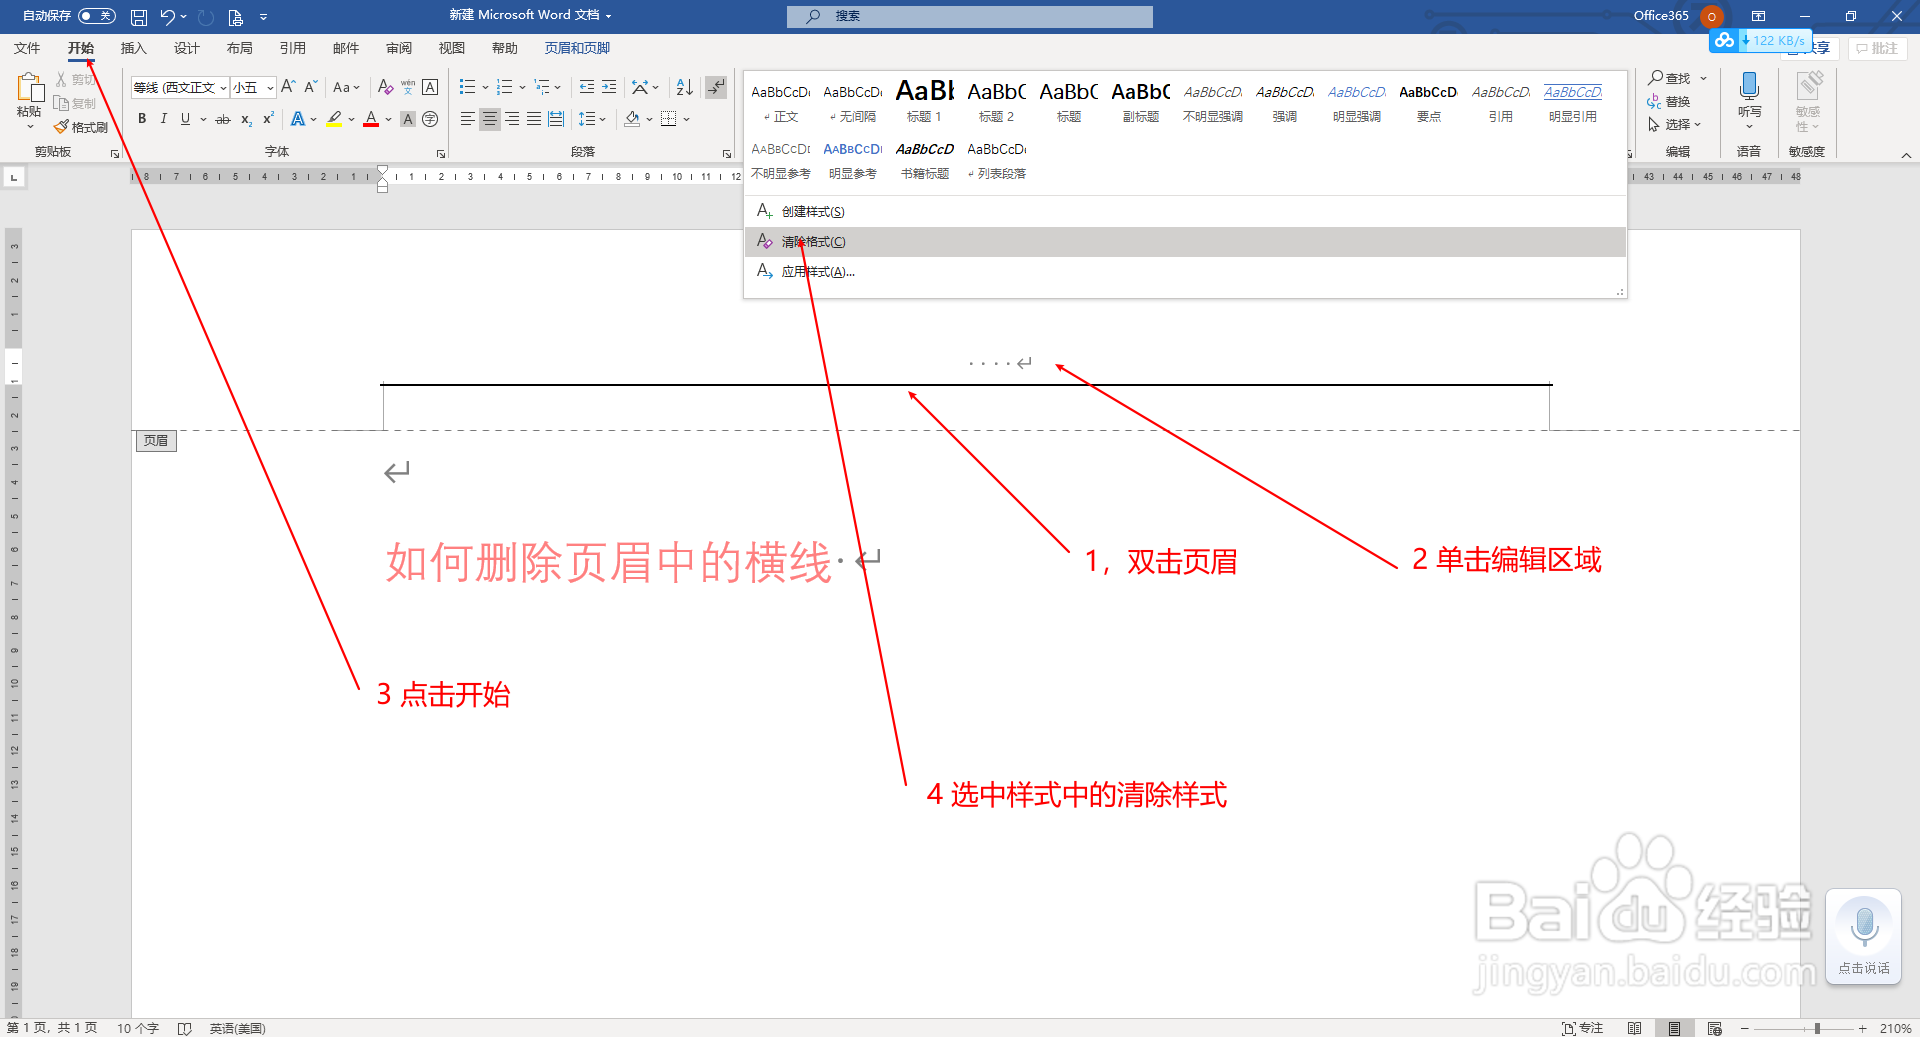This screenshot has width=1920, height=1037.
Task: Select the Format Painter tool
Action: click(81, 127)
